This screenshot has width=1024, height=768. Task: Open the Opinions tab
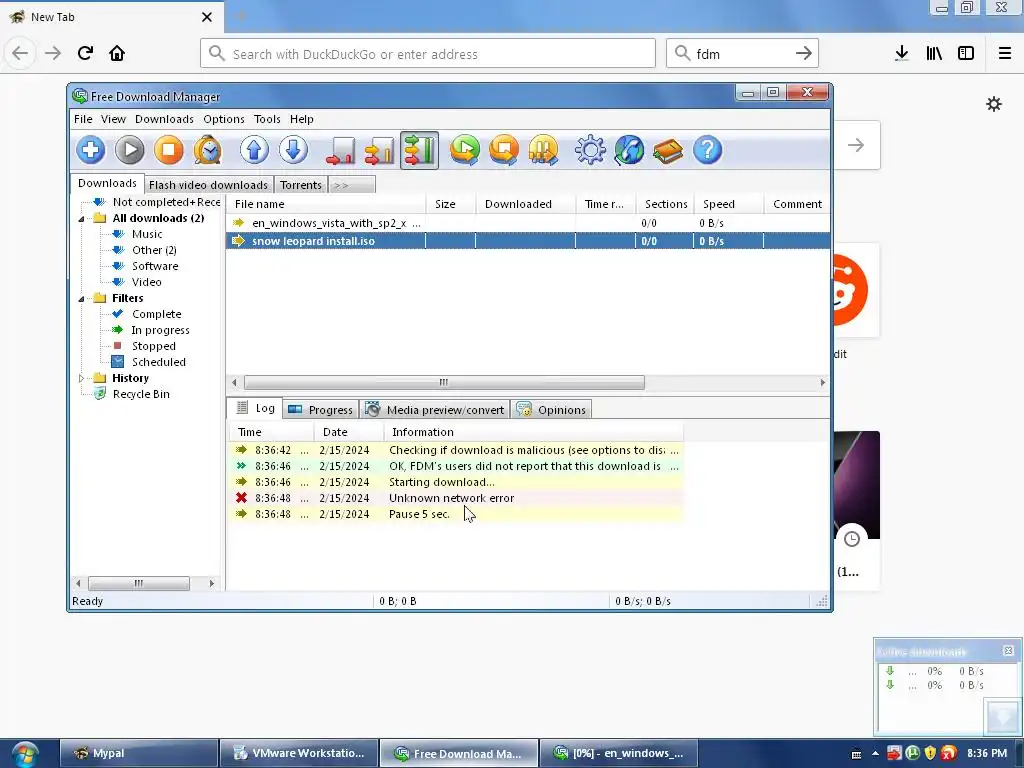click(551, 409)
